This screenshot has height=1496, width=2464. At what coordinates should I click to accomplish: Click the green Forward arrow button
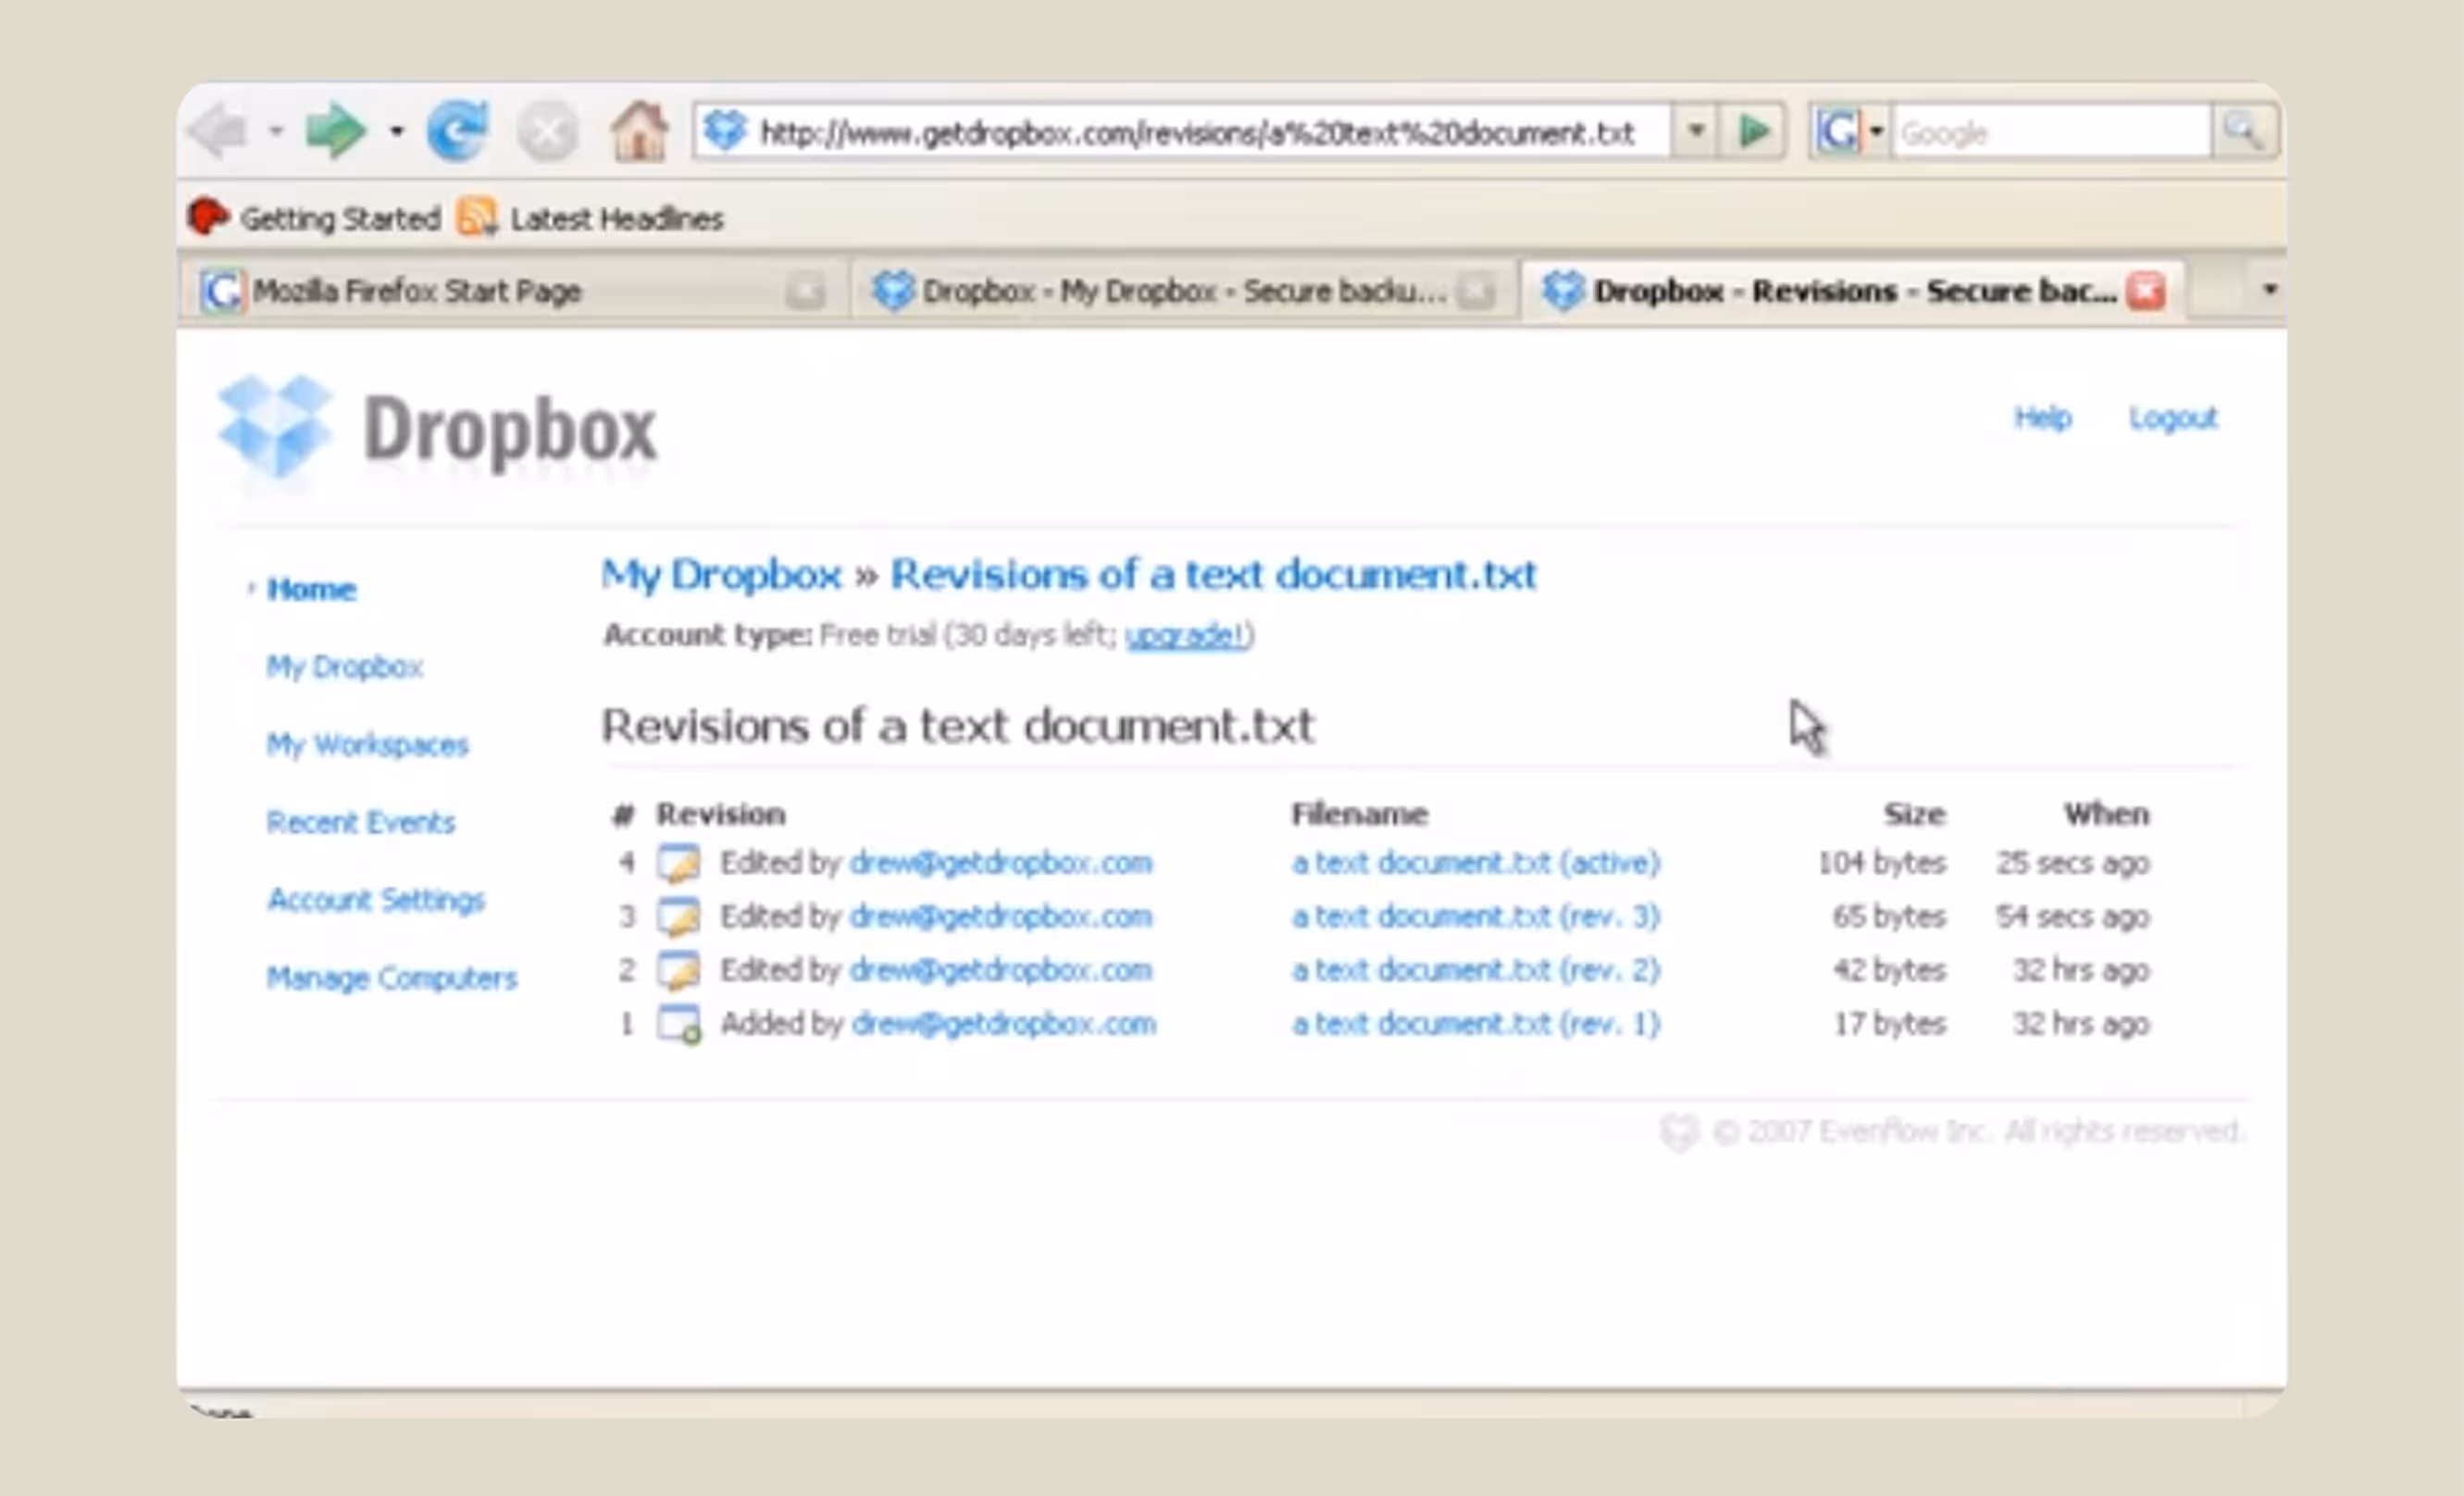[334, 131]
